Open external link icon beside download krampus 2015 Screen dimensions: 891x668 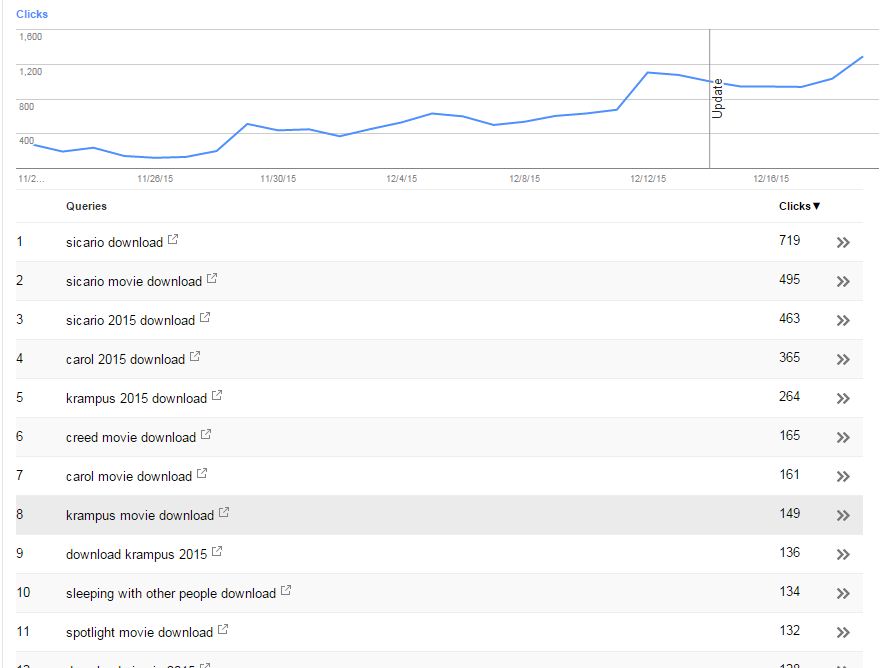pyautogui.click(x=217, y=552)
